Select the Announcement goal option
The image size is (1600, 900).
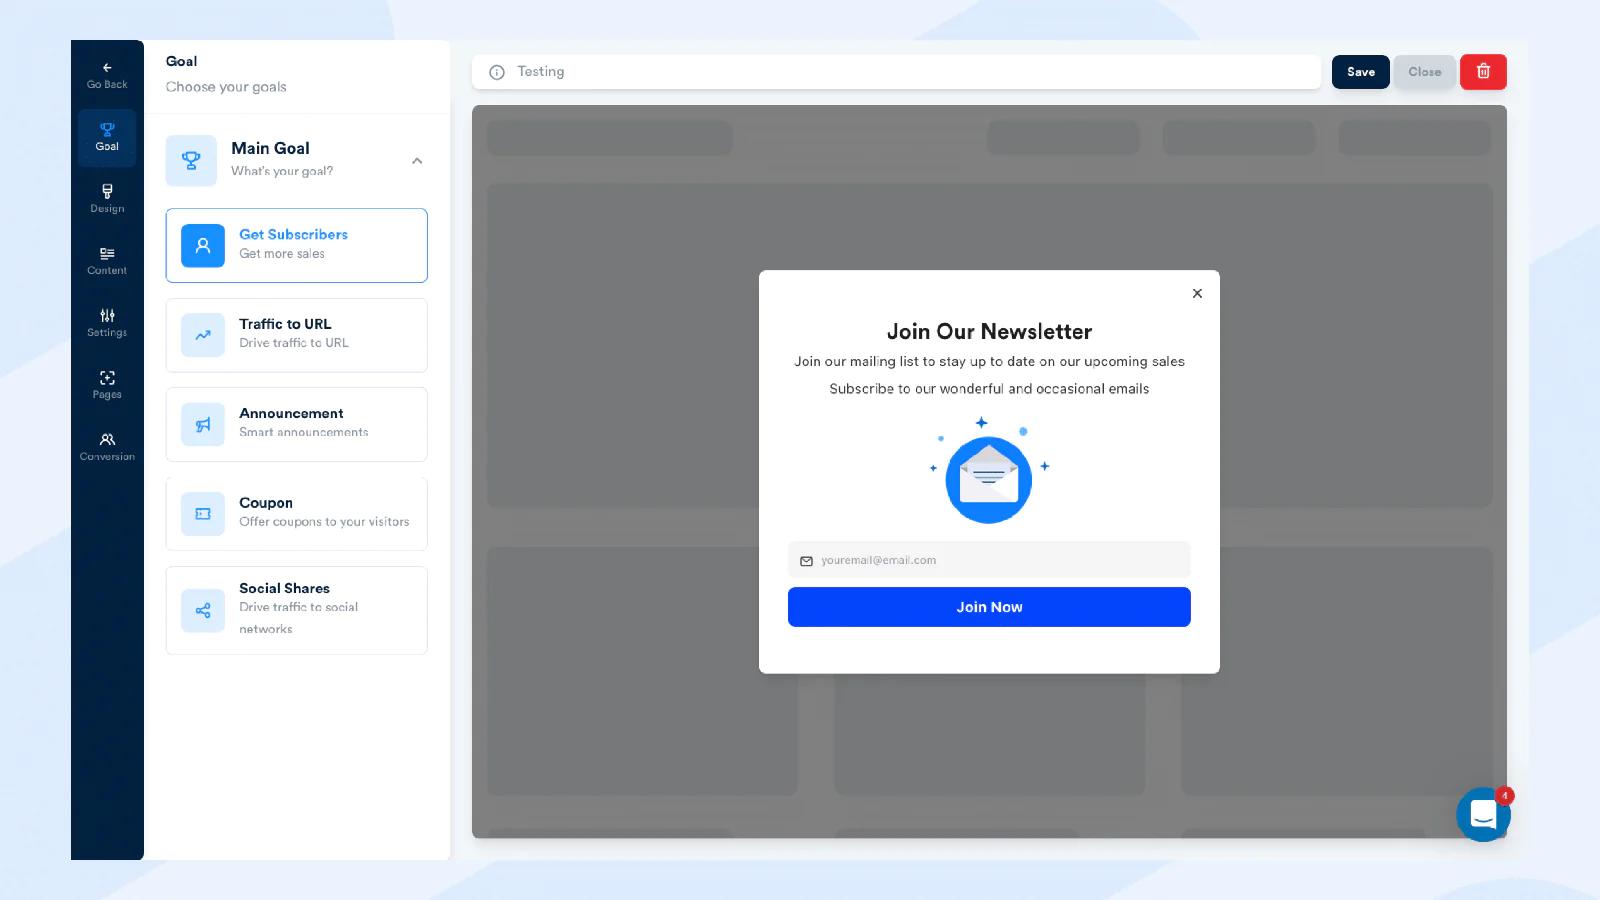(x=296, y=424)
